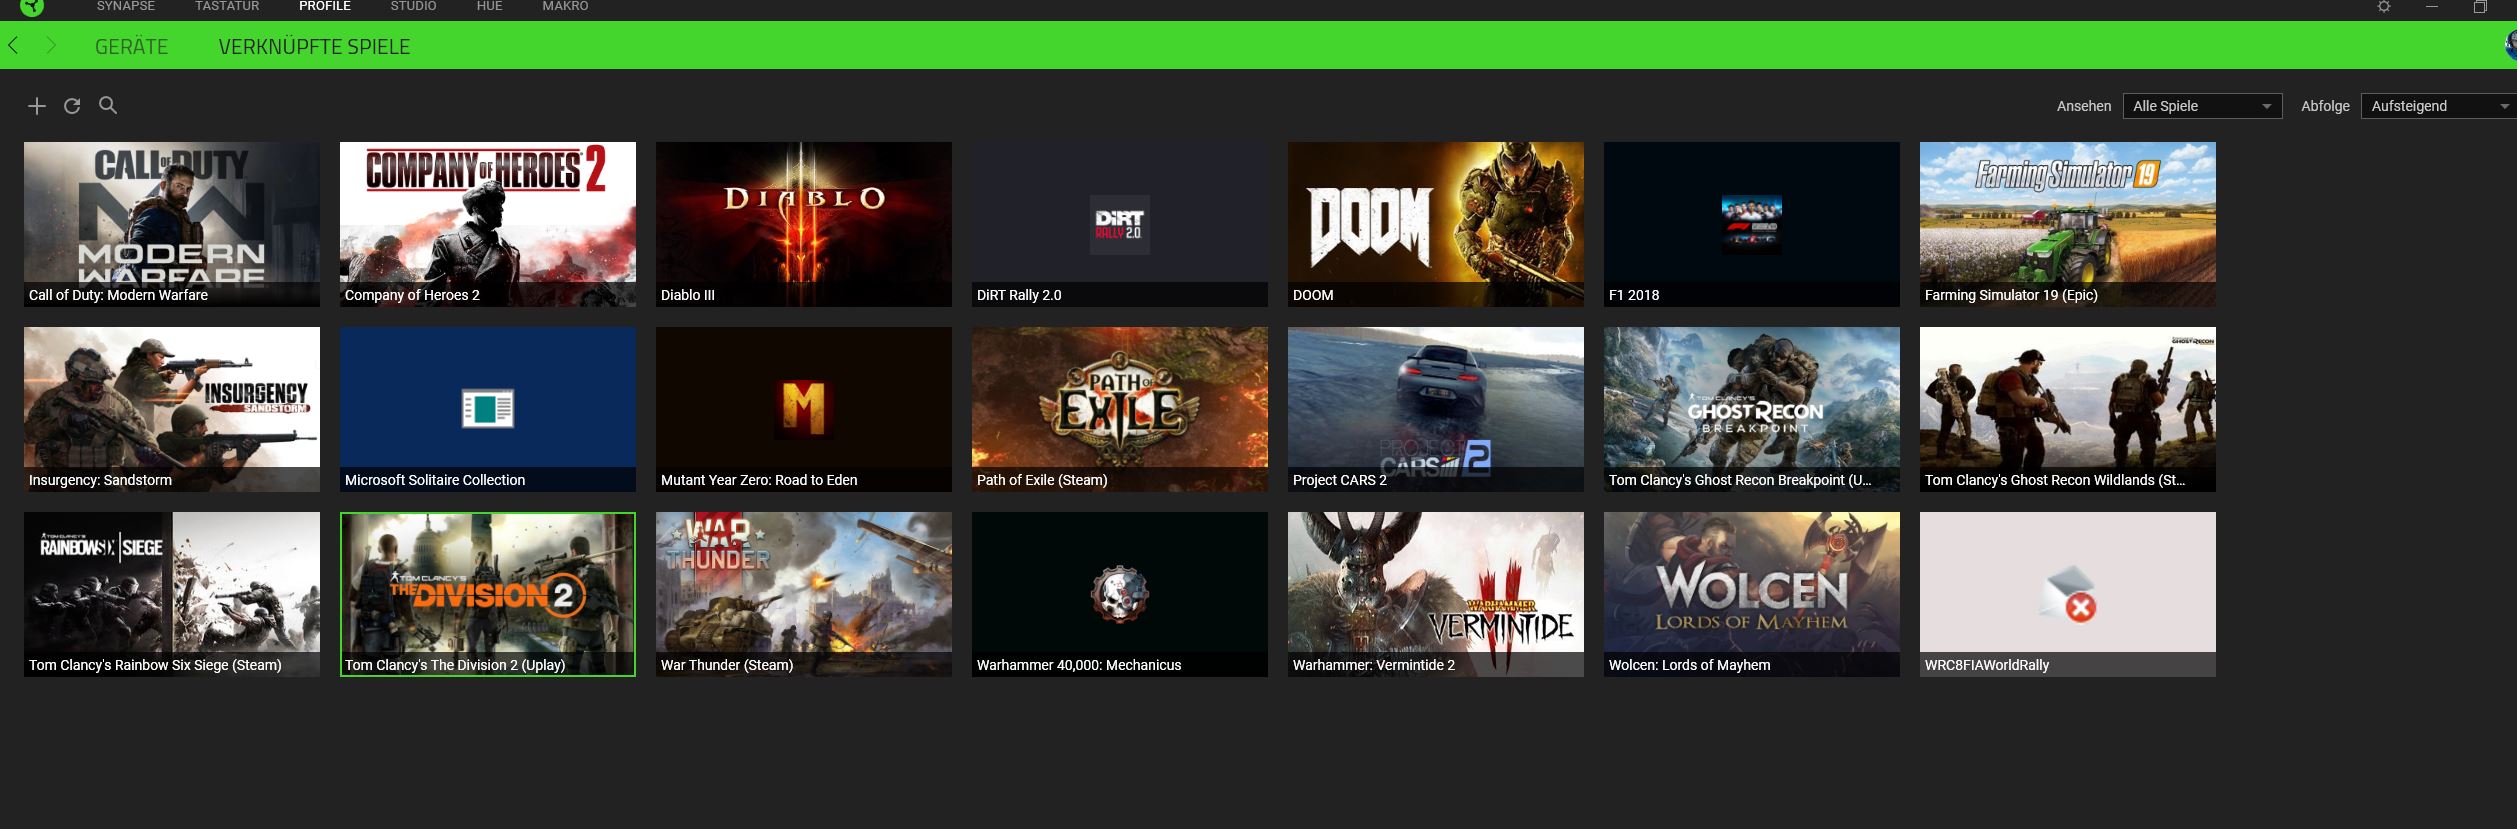The width and height of the screenshot is (2517, 829).
Task: Open the HUE tab
Action: click(490, 6)
